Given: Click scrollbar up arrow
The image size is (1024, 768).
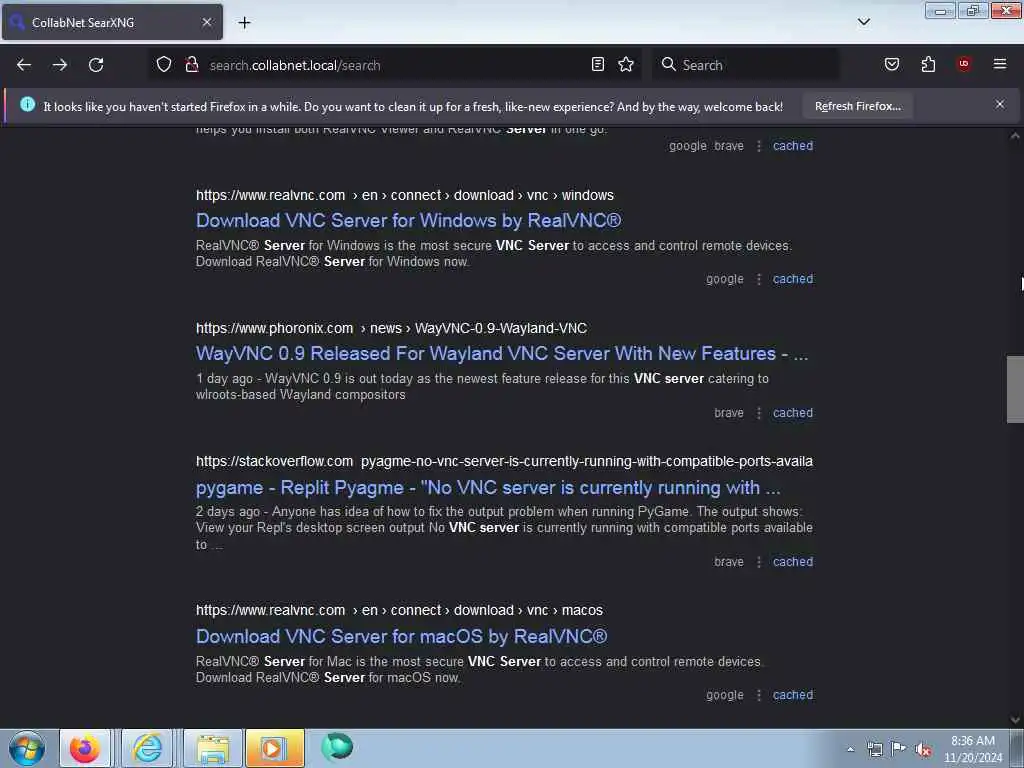Looking at the screenshot, I should [1015, 136].
